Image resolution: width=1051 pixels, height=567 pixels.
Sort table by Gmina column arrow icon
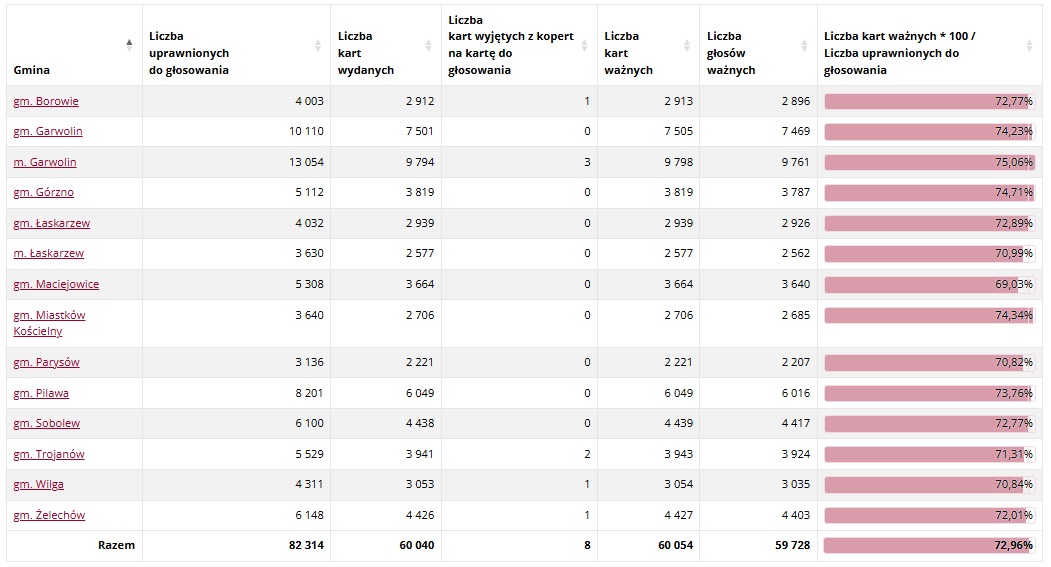129,45
